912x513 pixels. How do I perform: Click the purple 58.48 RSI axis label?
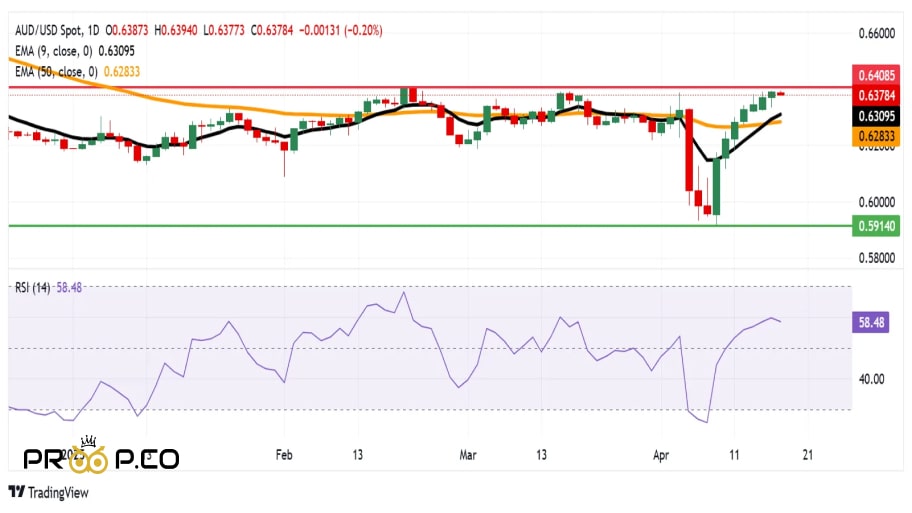pyautogui.click(x=871, y=322)
